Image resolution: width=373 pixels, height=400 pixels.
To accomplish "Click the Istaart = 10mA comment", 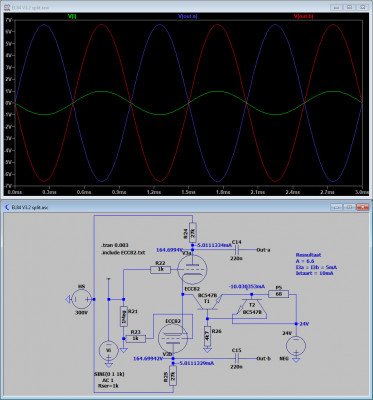I will [314, 273].
